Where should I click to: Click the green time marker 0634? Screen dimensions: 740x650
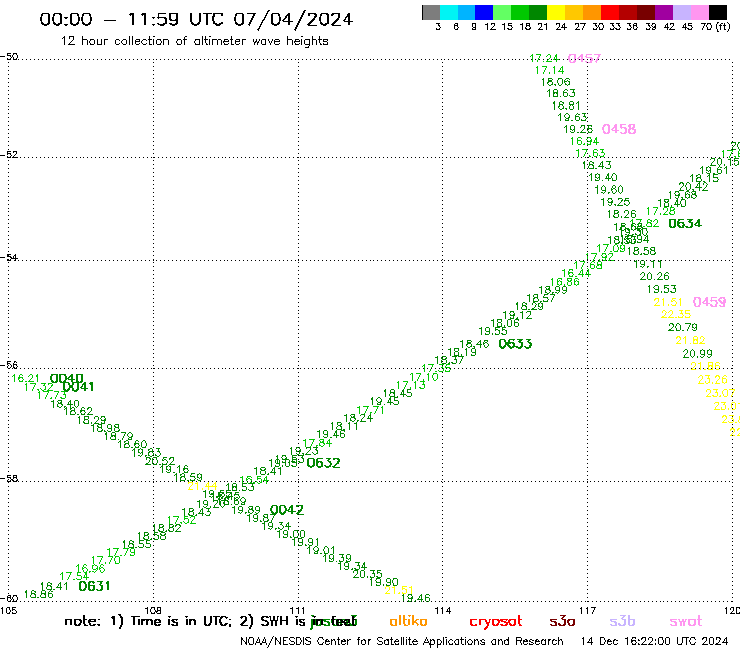(685, 224)
